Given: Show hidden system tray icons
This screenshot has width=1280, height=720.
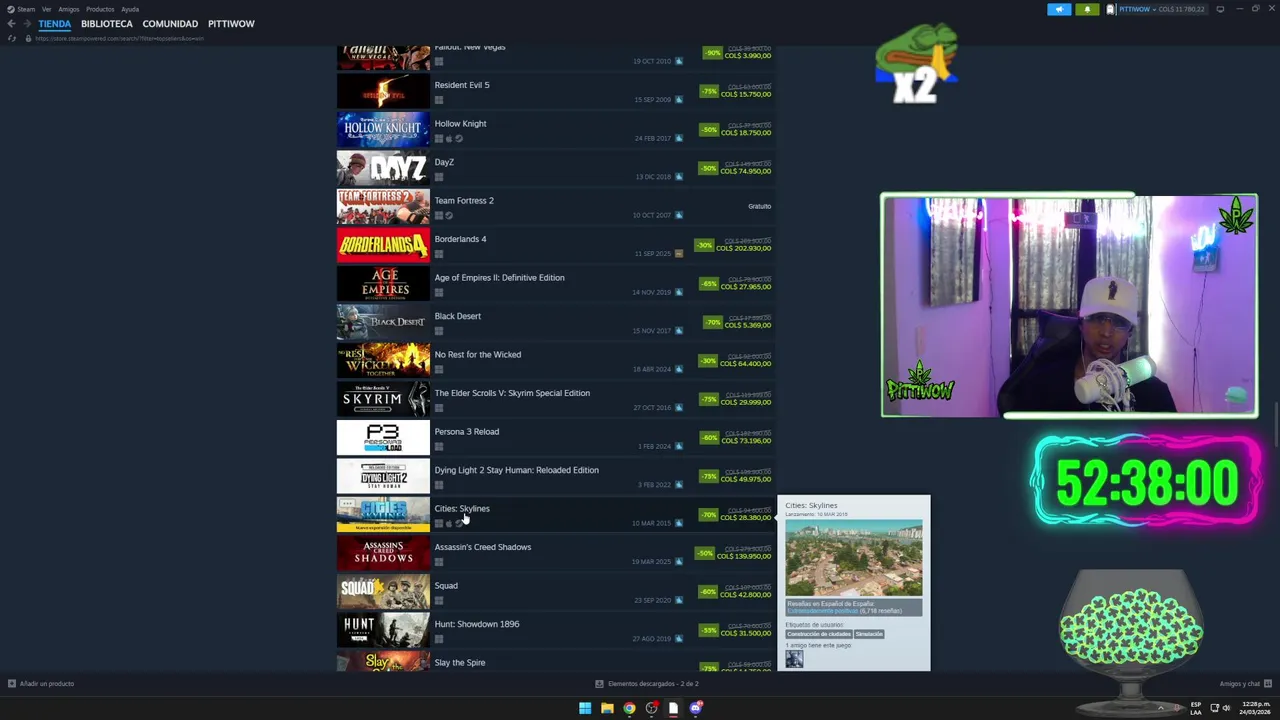Looking at the screenshot, I should pos(1161,708).
